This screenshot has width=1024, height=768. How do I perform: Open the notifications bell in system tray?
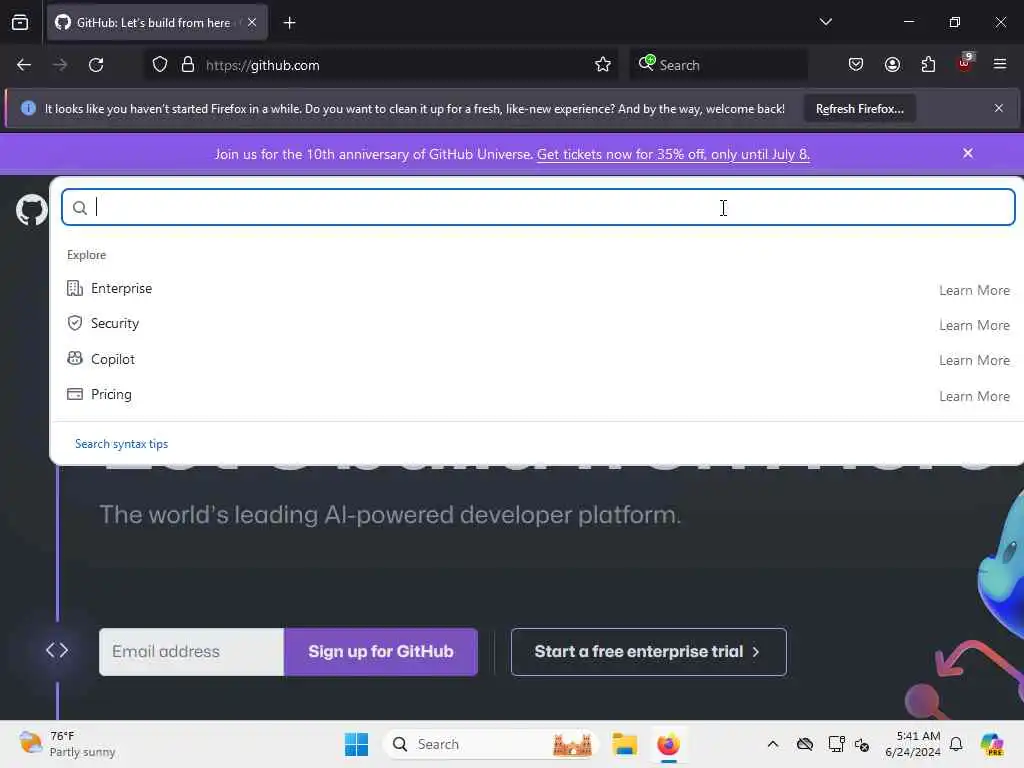click(x=956, y=744)
